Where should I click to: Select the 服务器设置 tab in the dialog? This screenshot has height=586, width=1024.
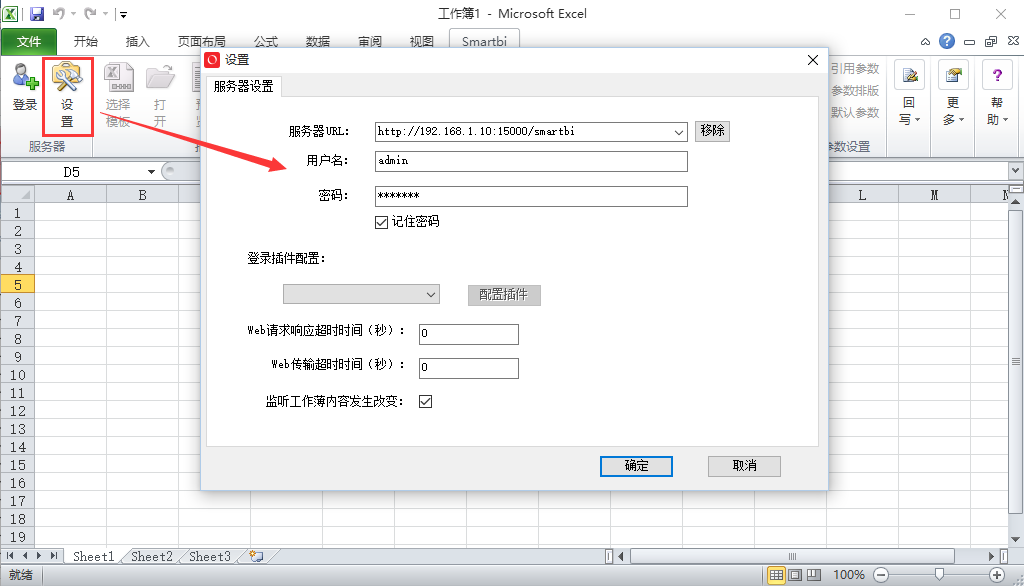coord(244,86)
